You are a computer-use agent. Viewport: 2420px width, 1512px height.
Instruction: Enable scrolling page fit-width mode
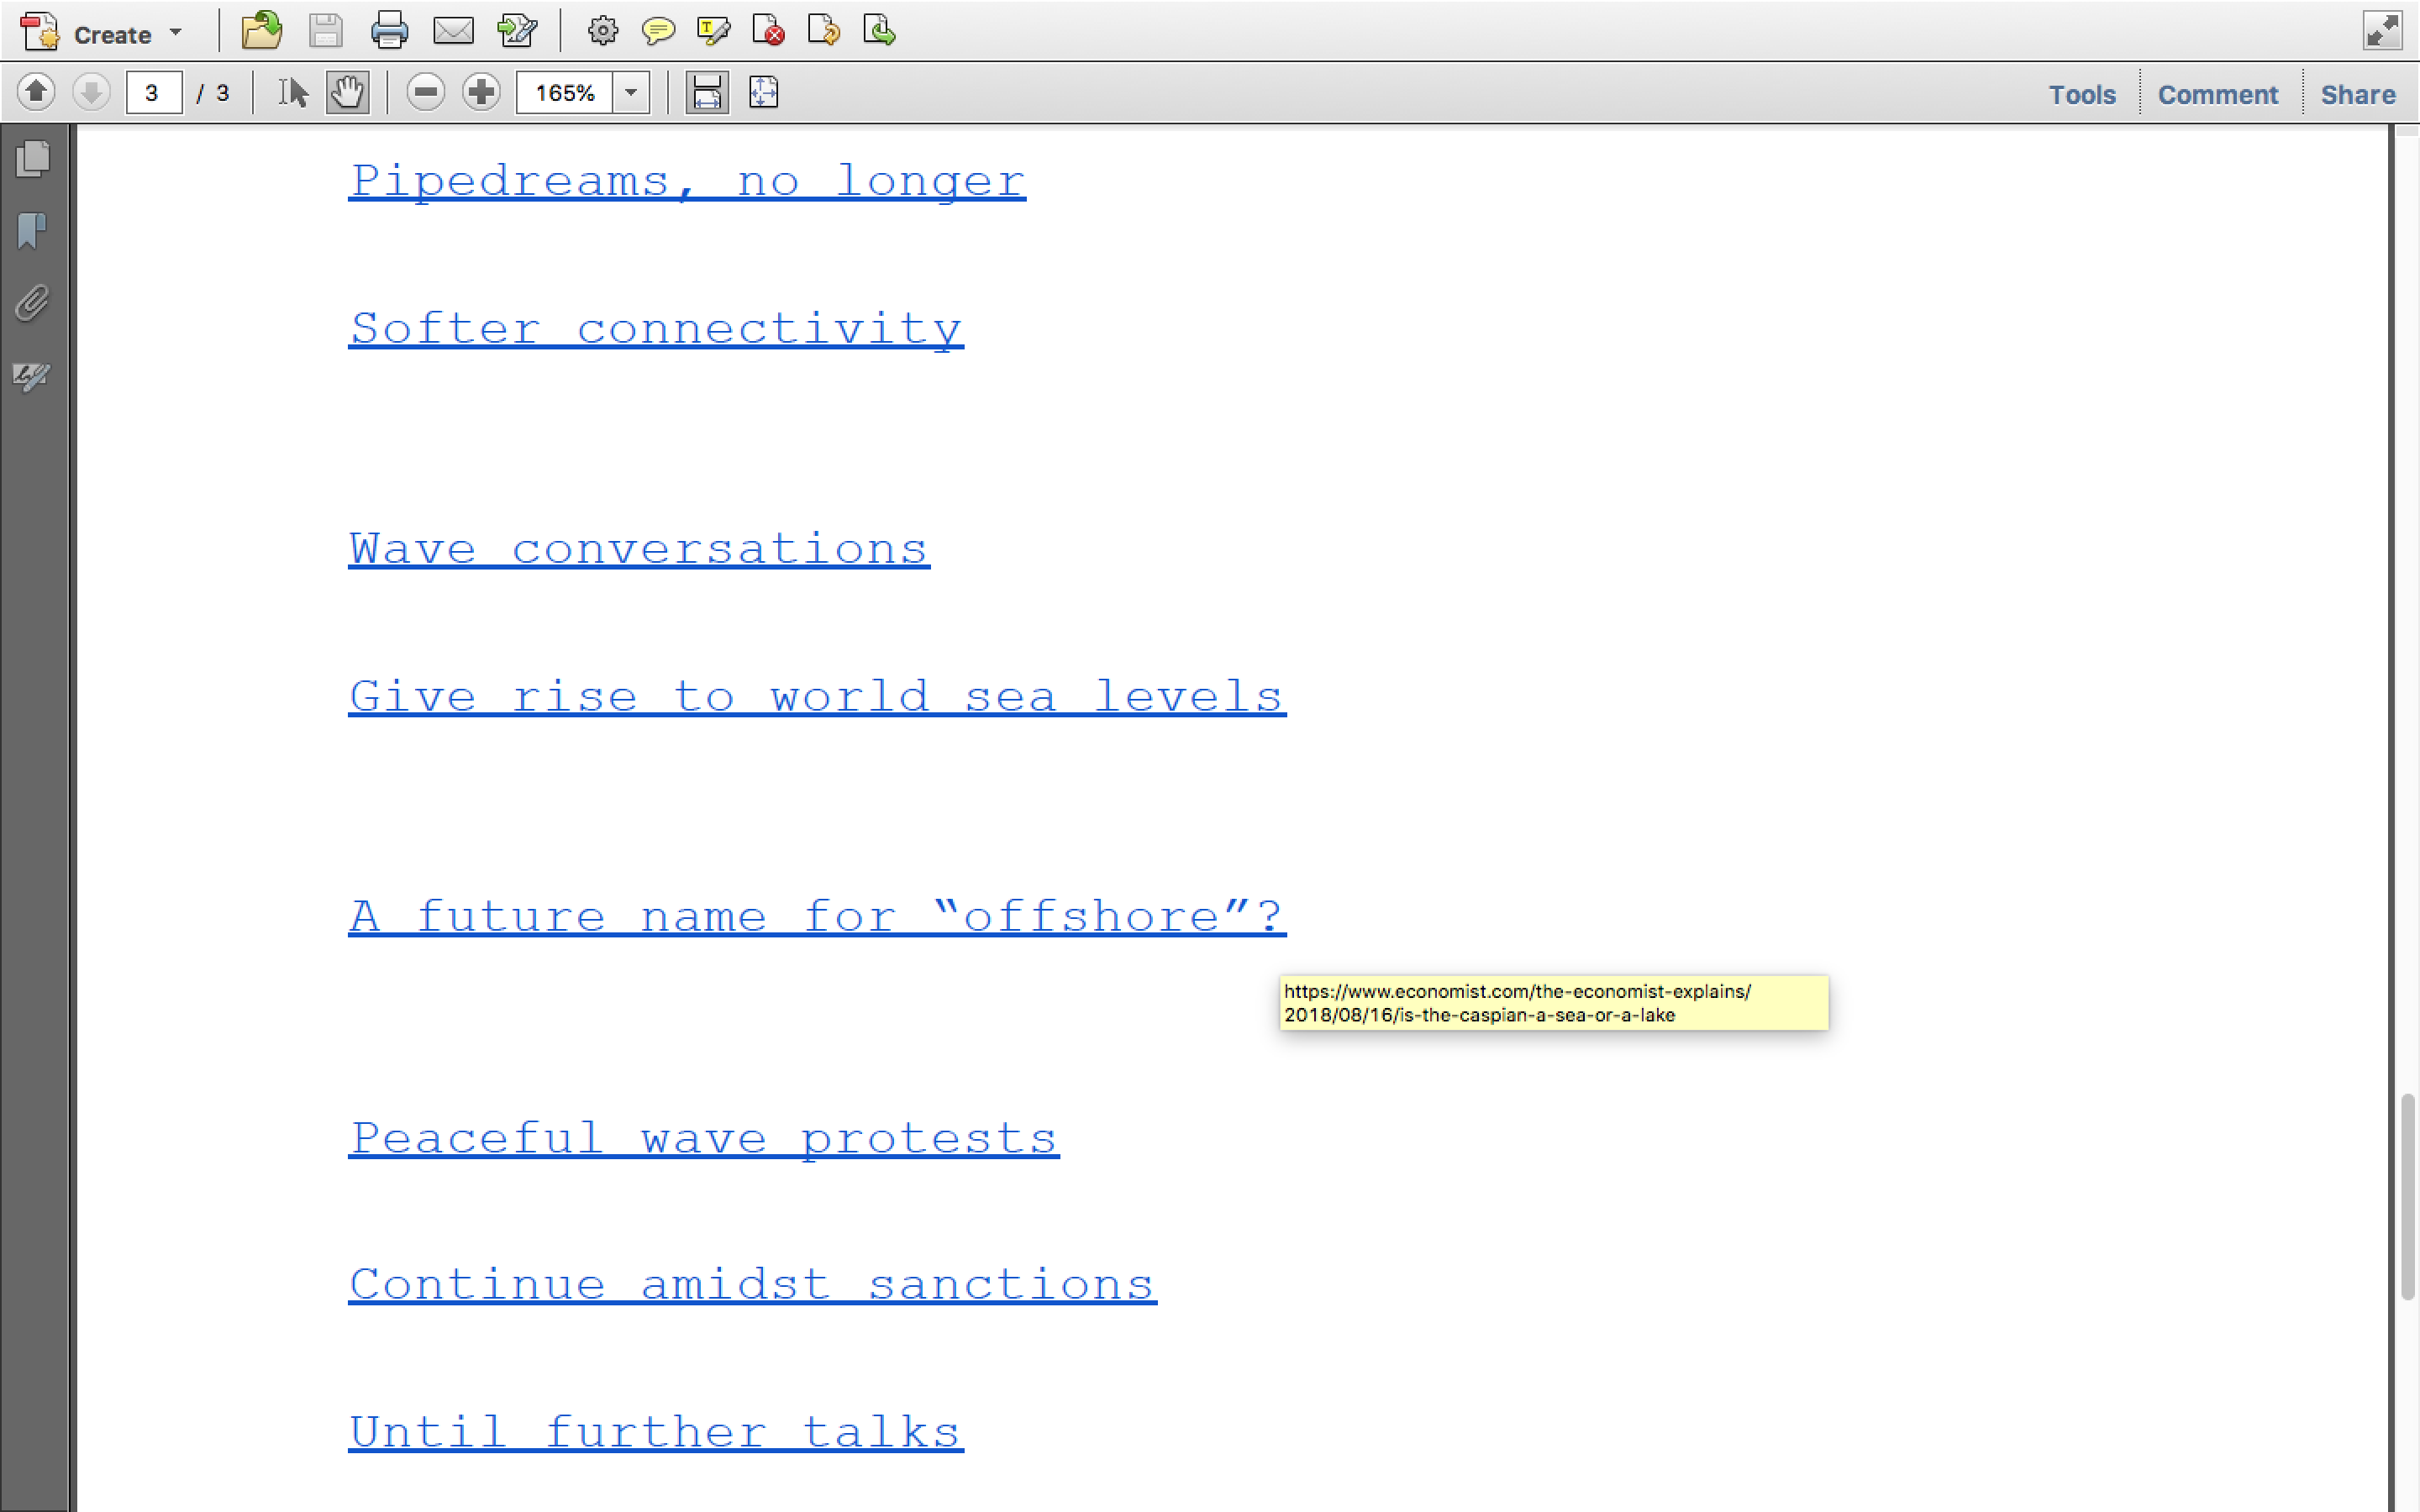point(707,92)
